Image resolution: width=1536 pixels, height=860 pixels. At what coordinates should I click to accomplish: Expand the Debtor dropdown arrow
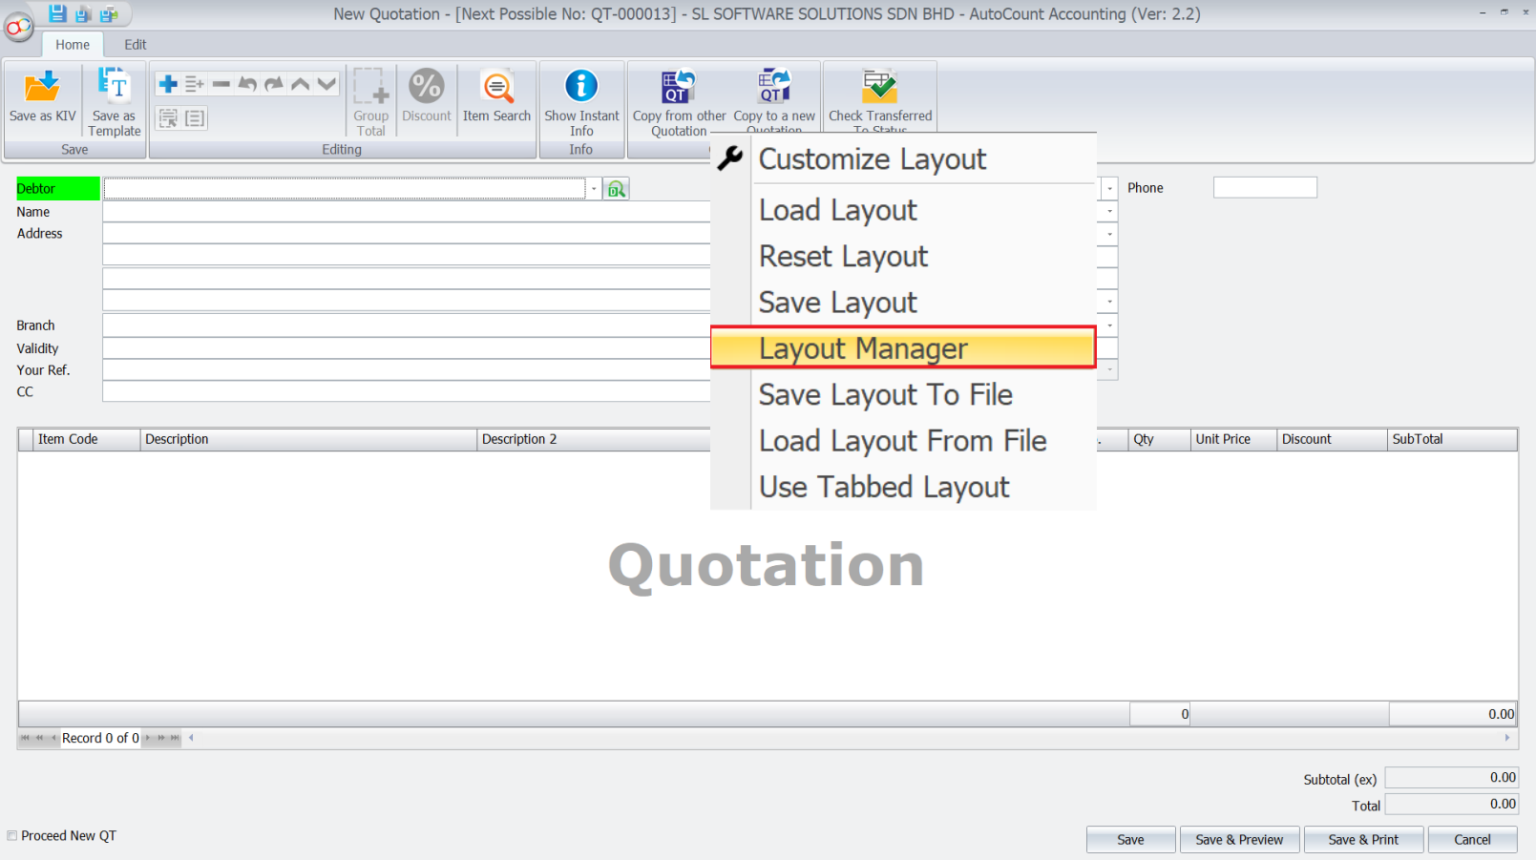(593, 189)
